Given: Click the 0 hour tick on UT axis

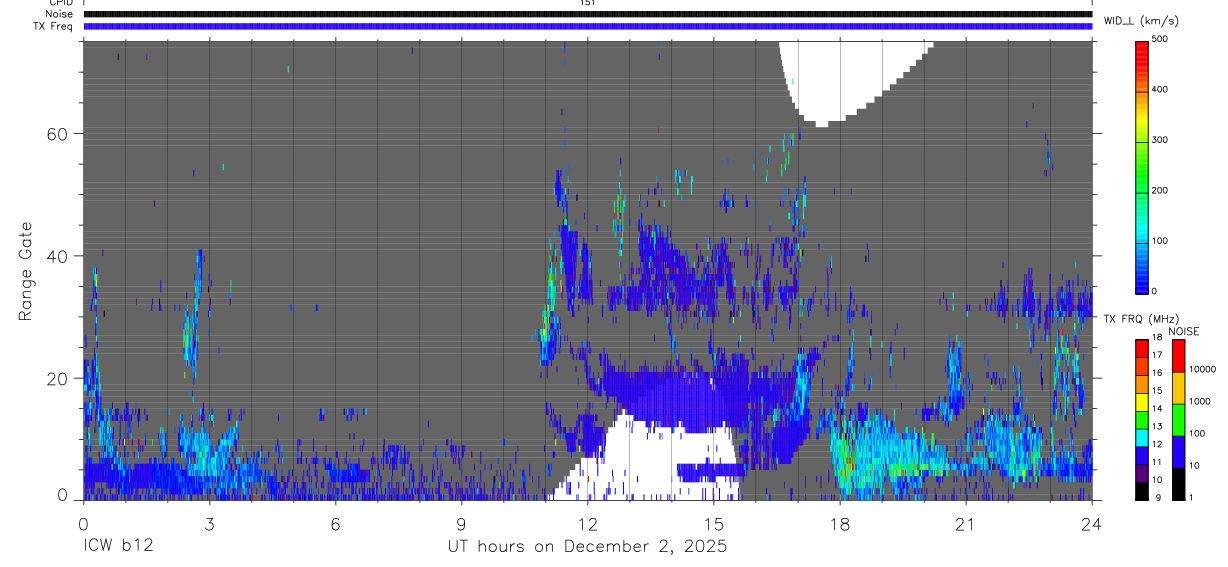Looking at the screenshot, I should [83, 524].
